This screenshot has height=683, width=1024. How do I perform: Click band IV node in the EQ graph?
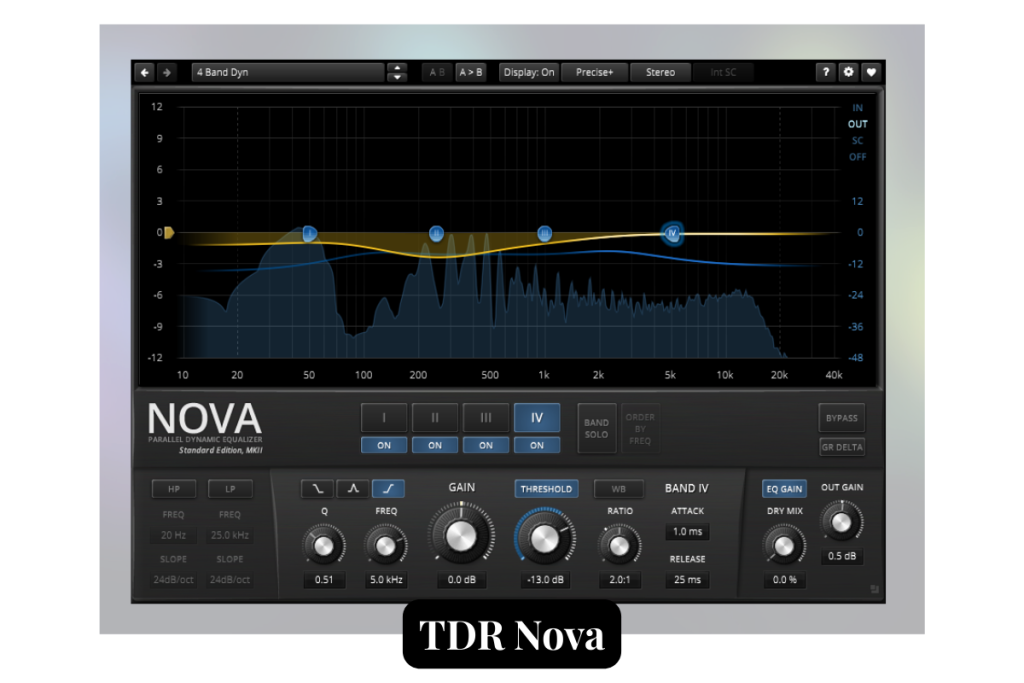pyautogui.click(x=672, y=233)
